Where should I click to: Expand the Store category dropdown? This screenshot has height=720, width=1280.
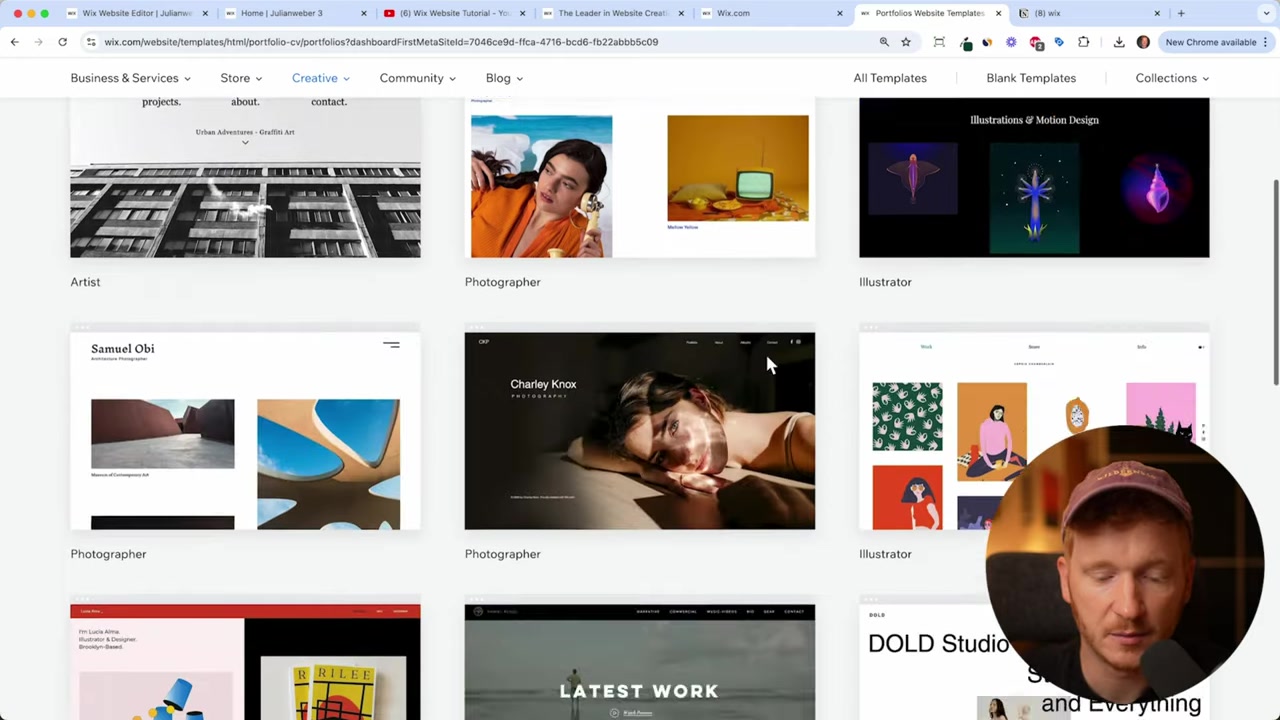[x=241, y=78]
